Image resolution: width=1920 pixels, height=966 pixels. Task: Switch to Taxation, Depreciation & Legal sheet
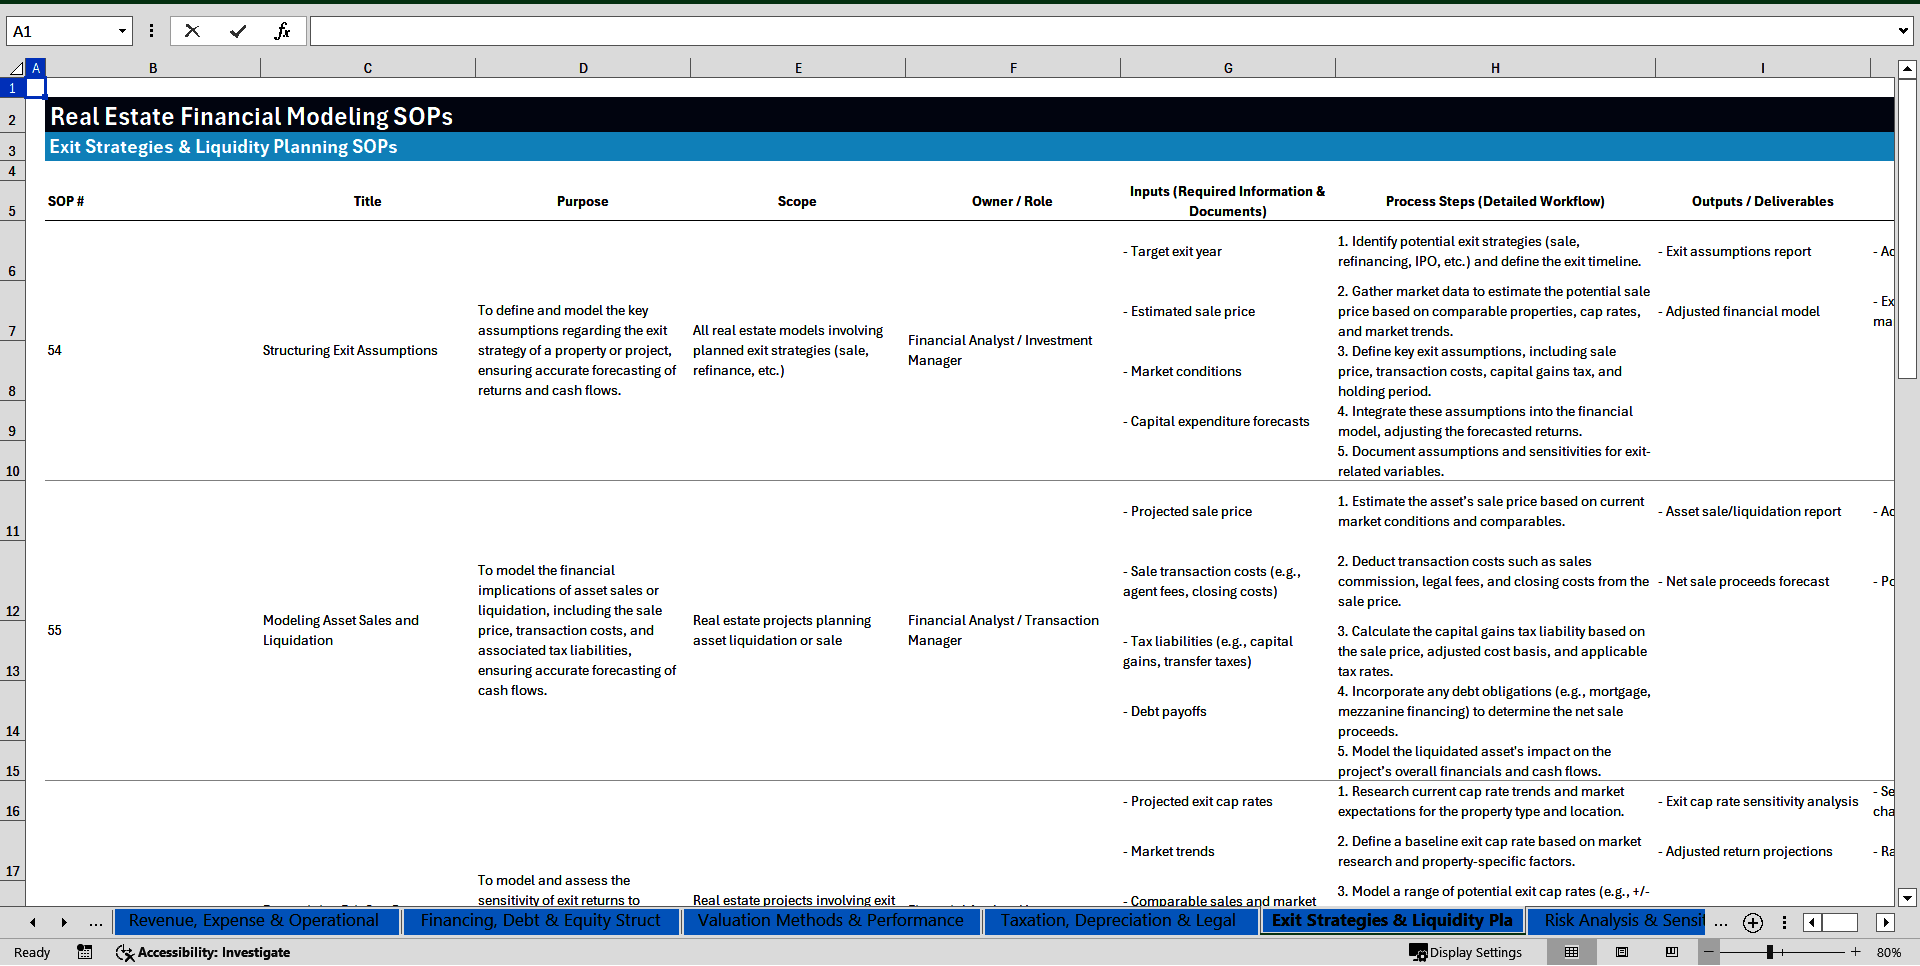(x=1119, y=921)
